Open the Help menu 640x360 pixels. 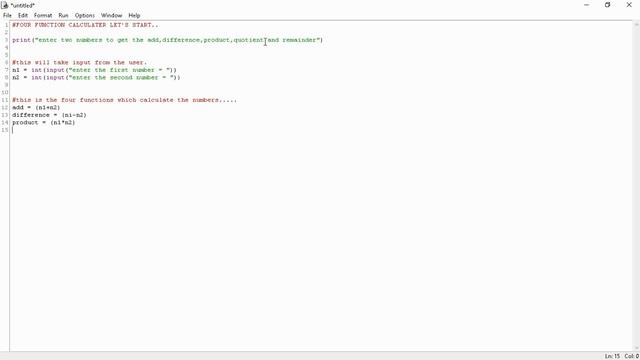(x=134, y=16)
